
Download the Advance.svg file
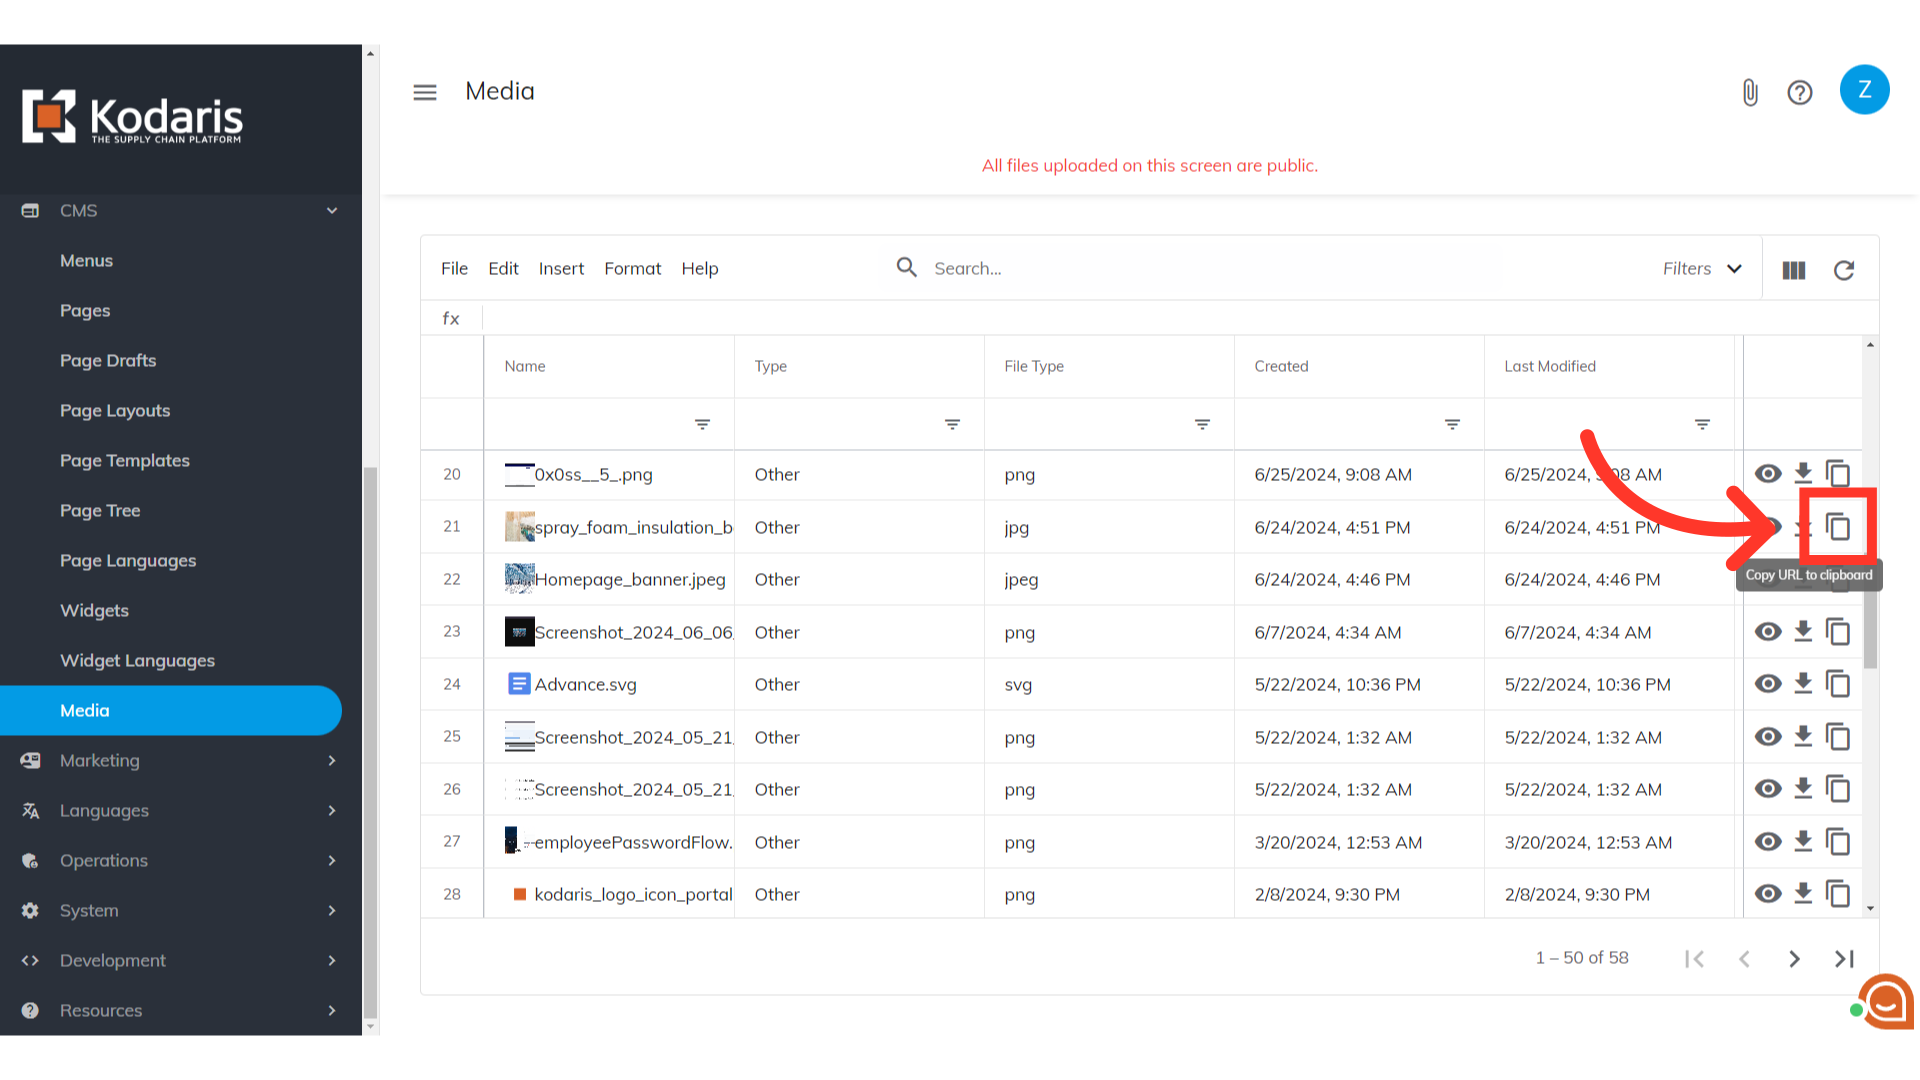(1802, 684)
